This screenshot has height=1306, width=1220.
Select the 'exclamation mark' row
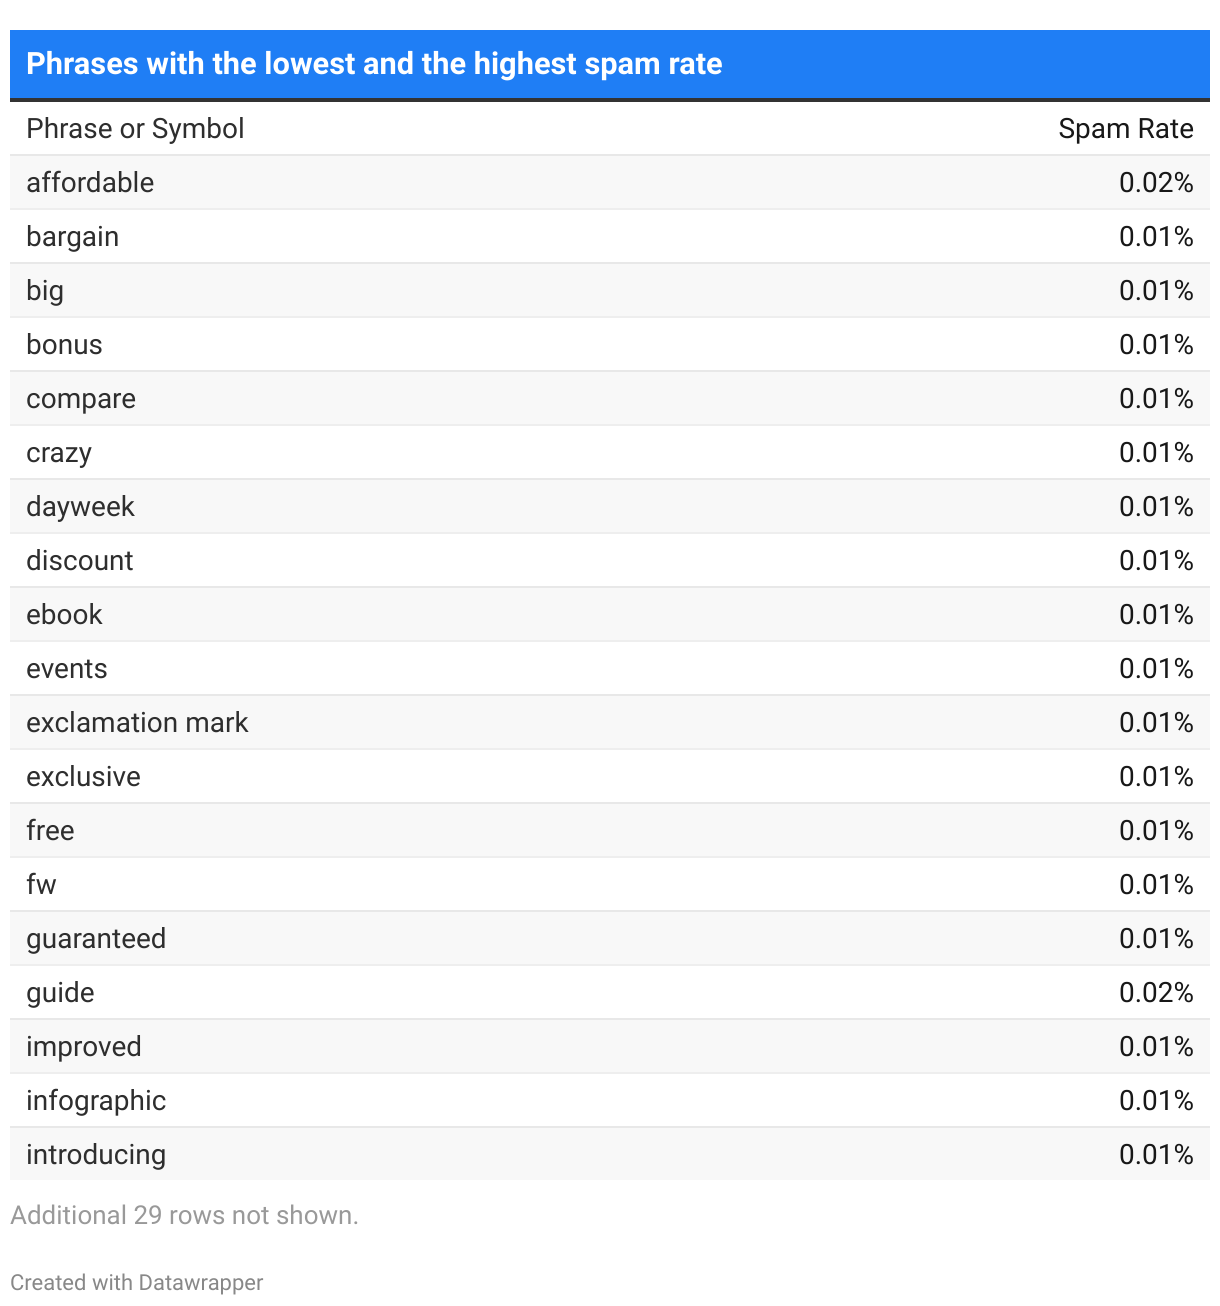click(x=610, y=723)
